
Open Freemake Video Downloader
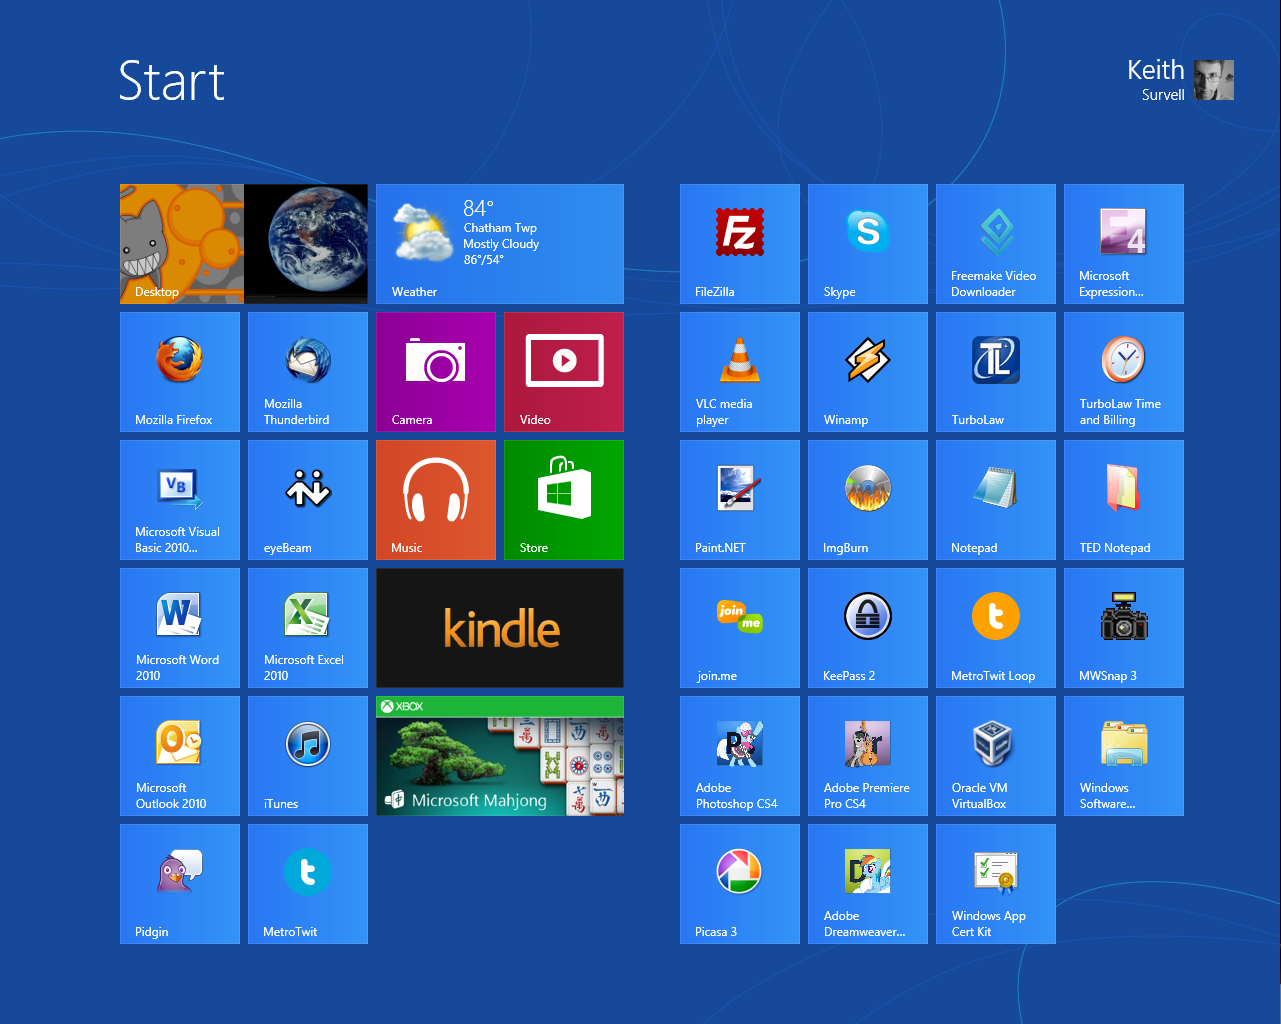click(996, 244)
